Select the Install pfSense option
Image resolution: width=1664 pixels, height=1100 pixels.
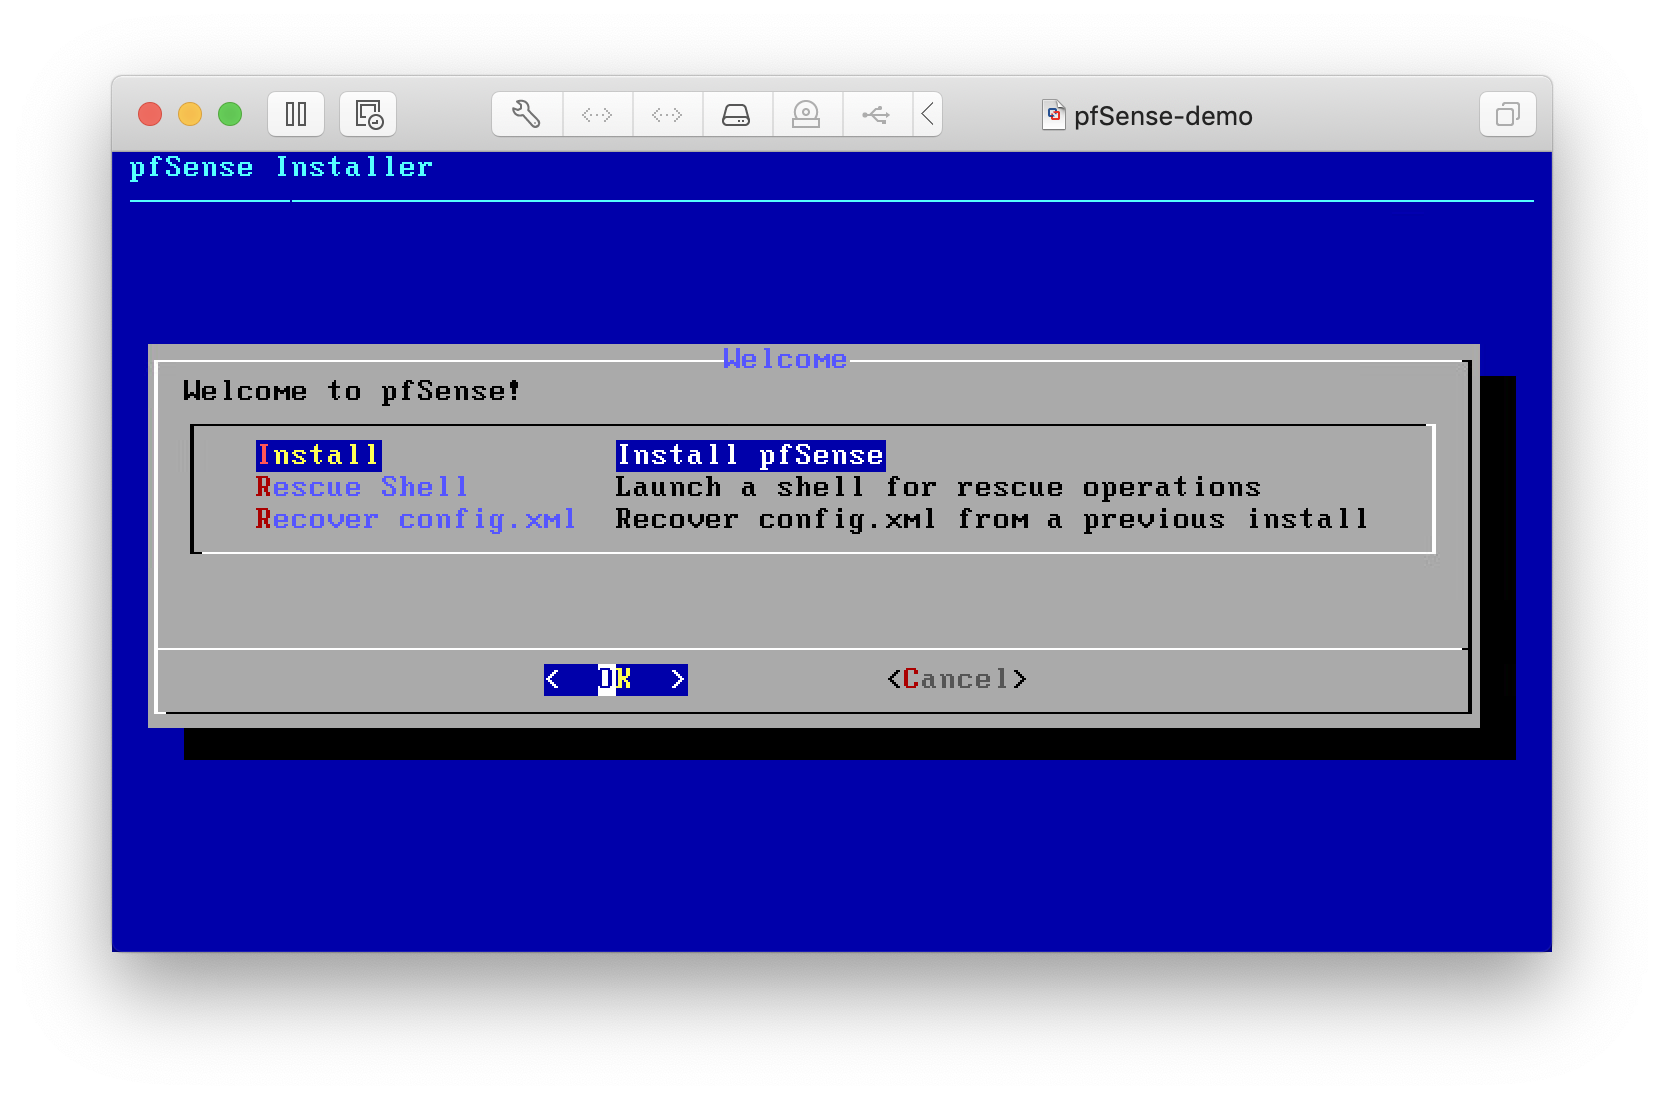click(x=317, y=455)
